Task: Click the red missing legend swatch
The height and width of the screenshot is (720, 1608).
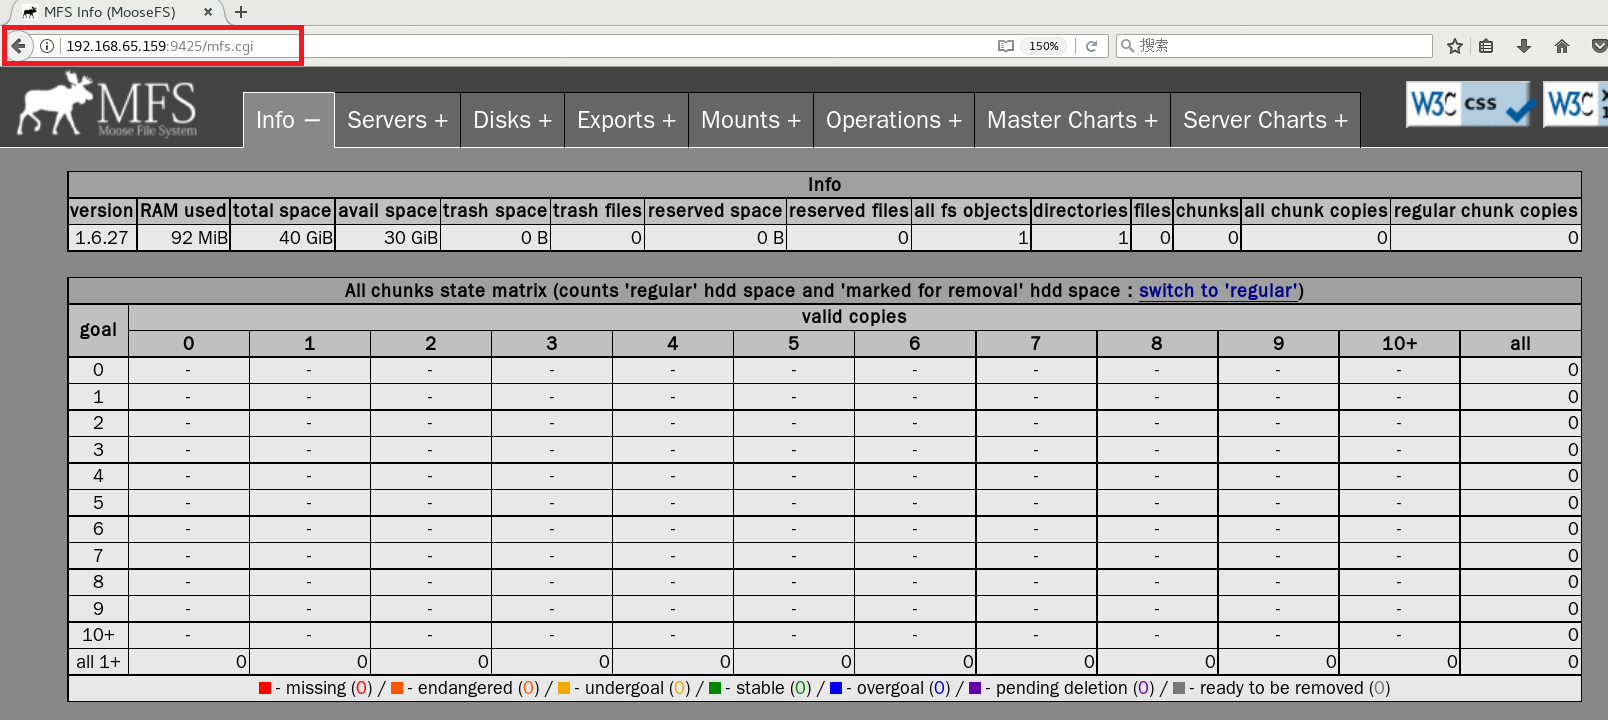Action: (x=265, y=688)
